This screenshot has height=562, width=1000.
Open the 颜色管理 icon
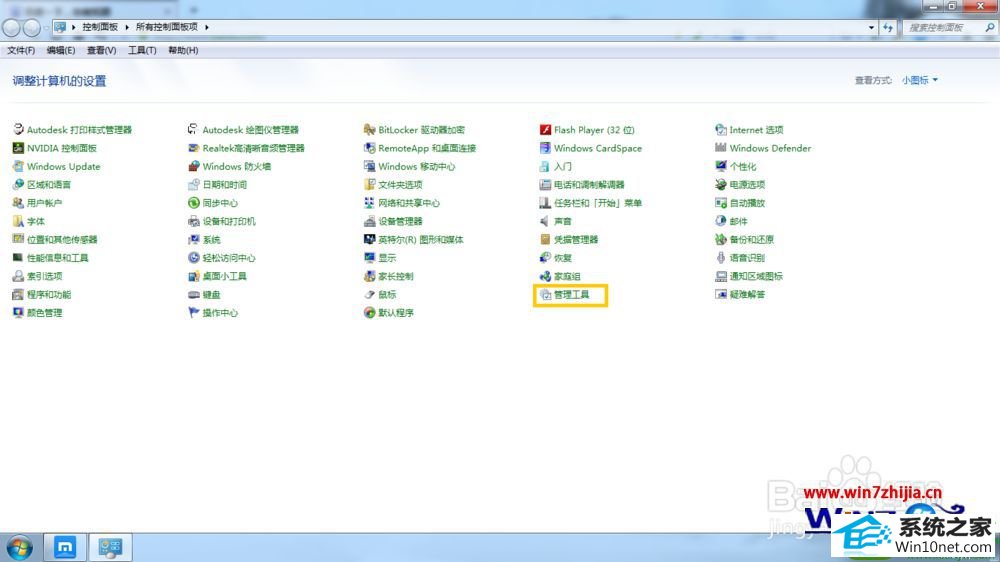point(18,313)
